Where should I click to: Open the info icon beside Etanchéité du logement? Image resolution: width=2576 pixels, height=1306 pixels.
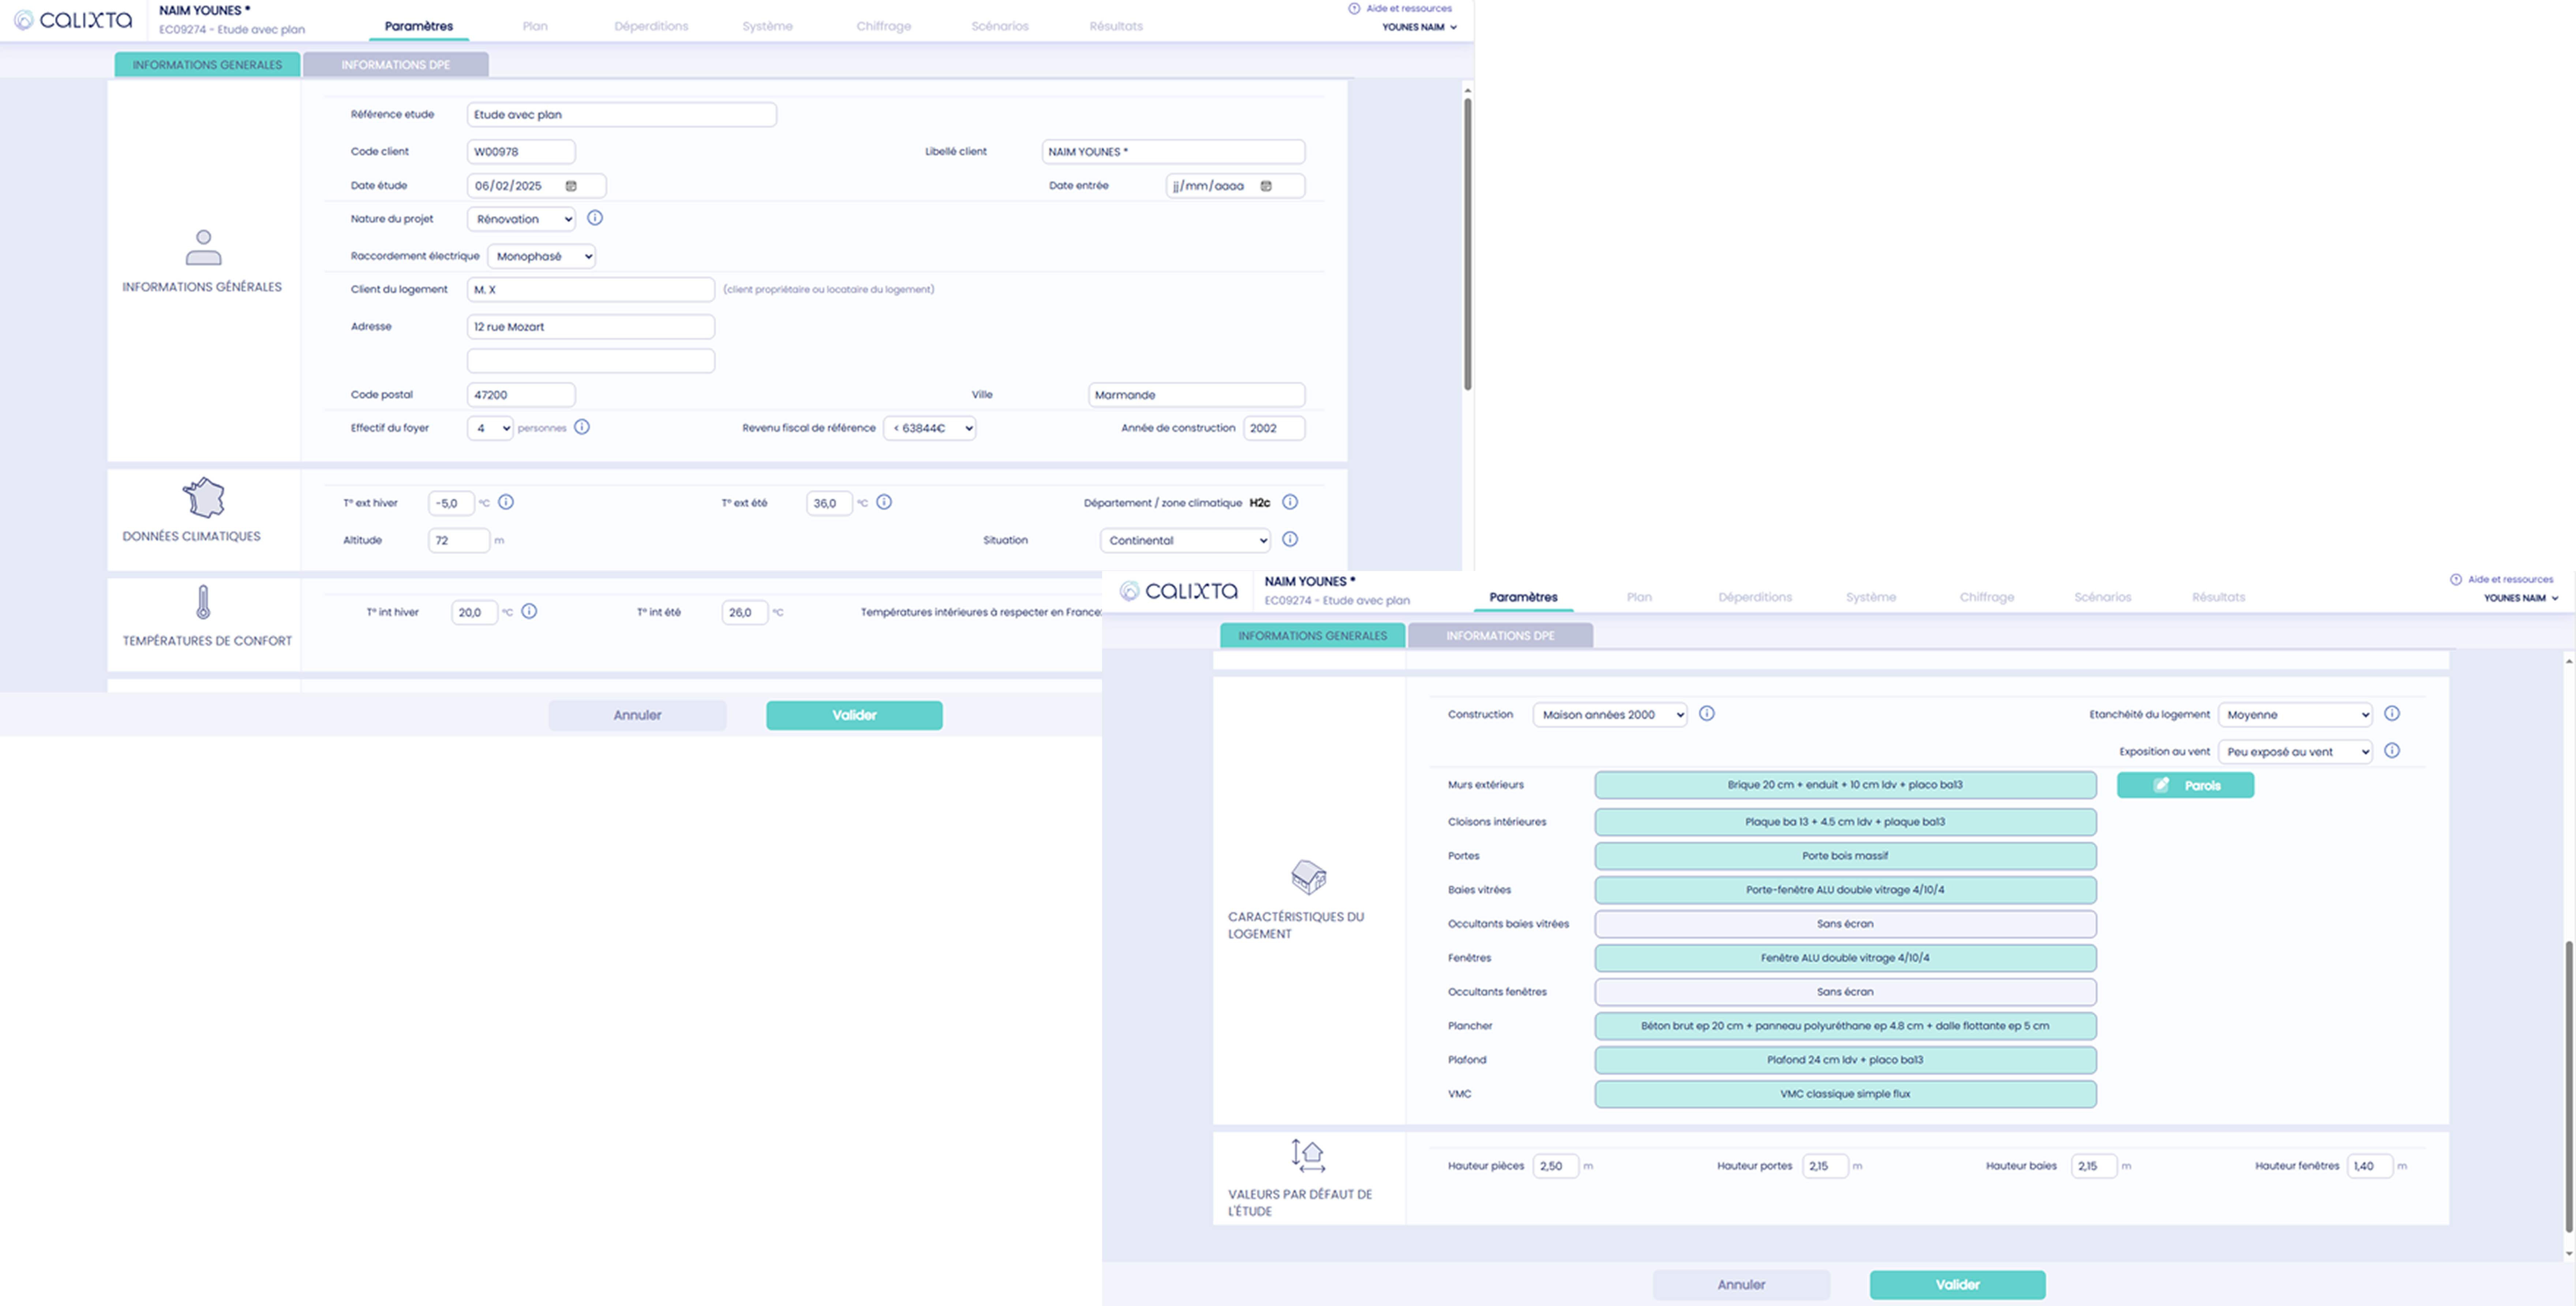coord(2392,714)
